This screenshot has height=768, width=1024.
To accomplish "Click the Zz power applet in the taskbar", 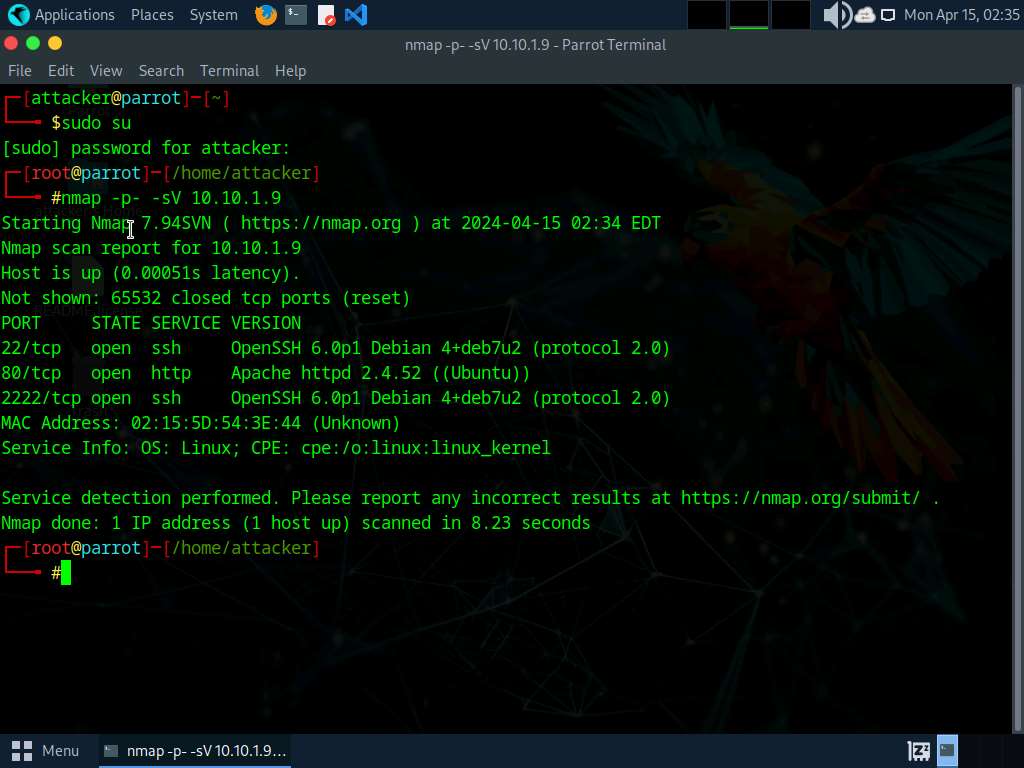I will tap(917, 750).
